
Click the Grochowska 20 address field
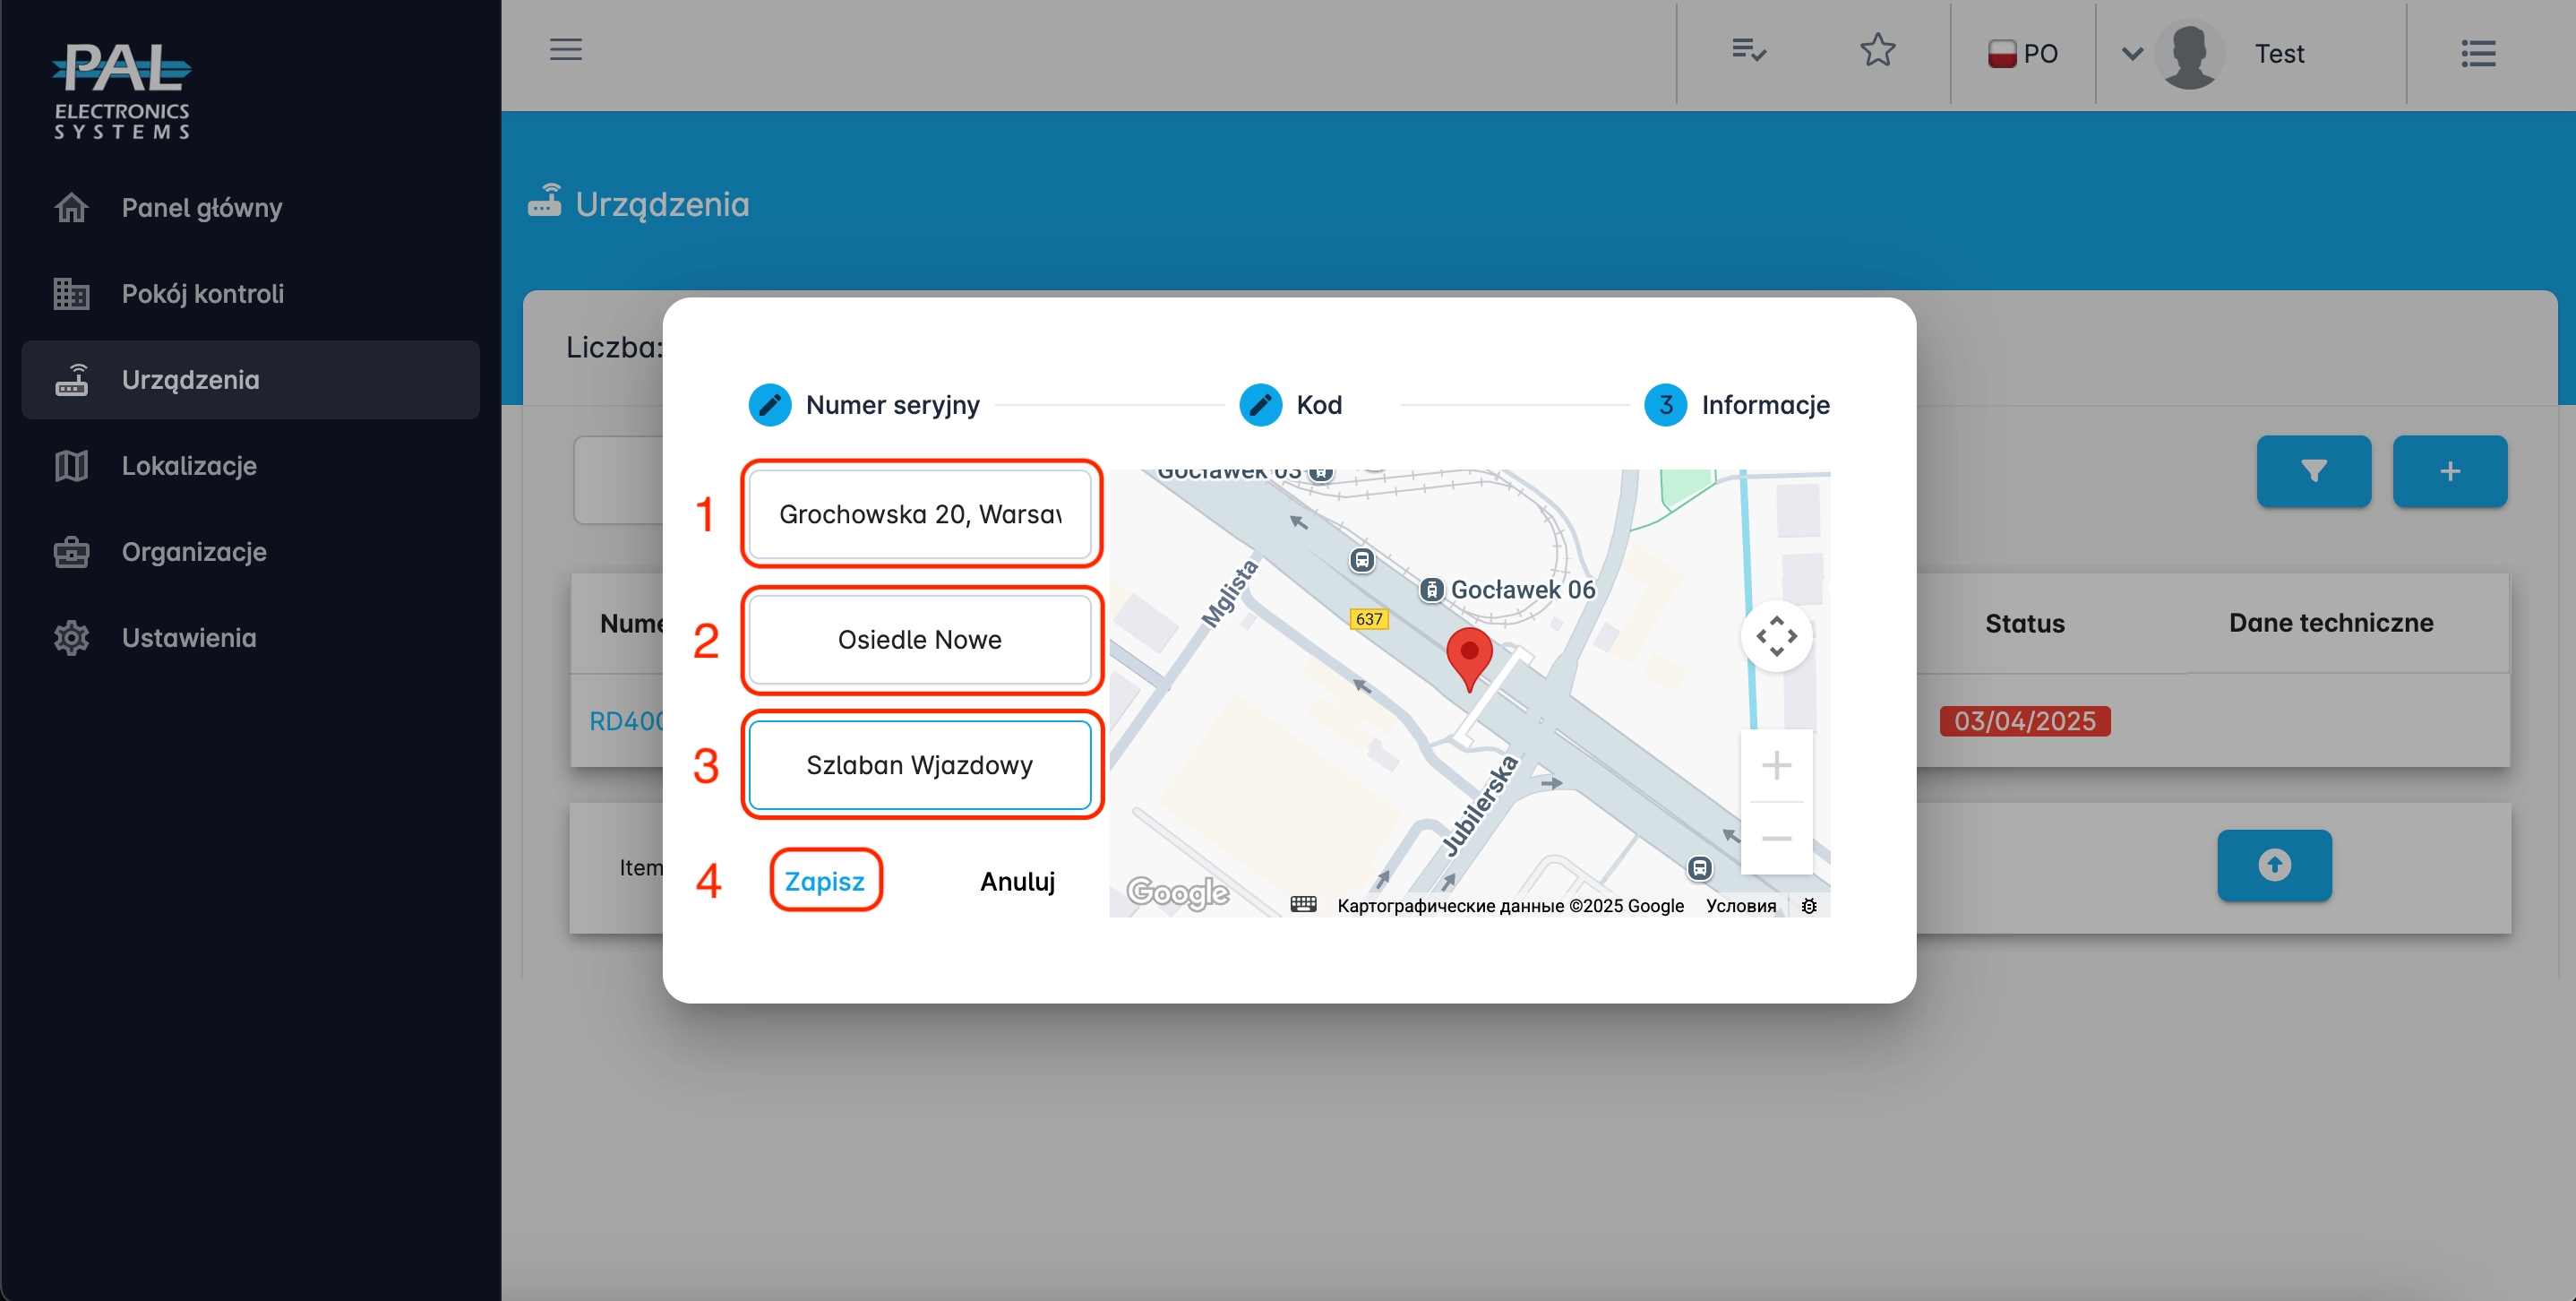pyautogui.click(x=919, y=514)
